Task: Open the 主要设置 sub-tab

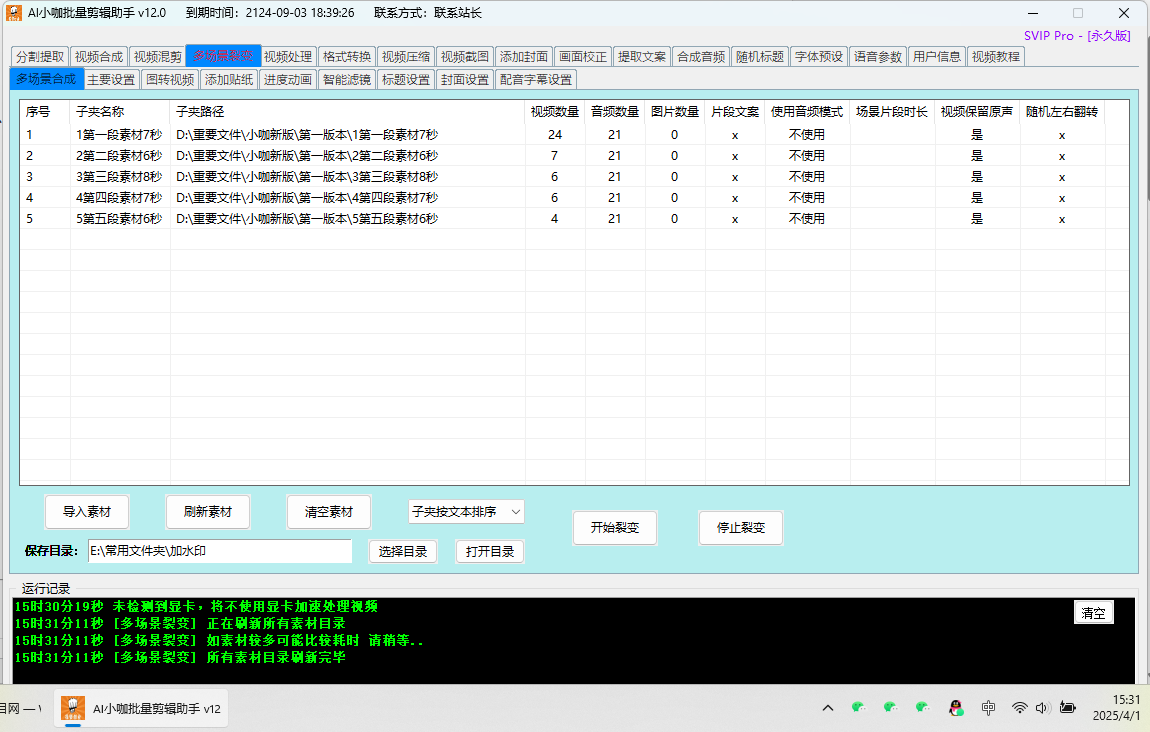Action: (x=111, y=80)
